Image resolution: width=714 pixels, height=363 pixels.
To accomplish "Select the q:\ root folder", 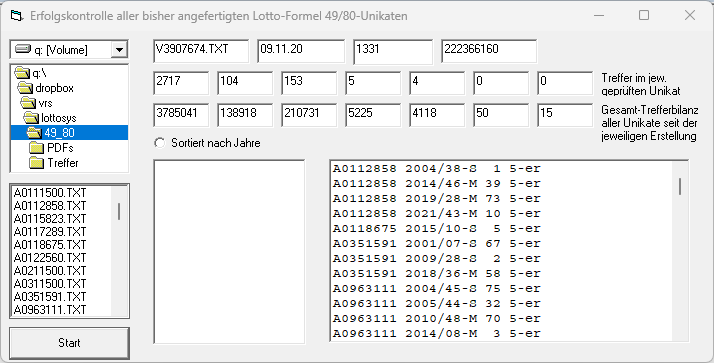I will [69, 73].
